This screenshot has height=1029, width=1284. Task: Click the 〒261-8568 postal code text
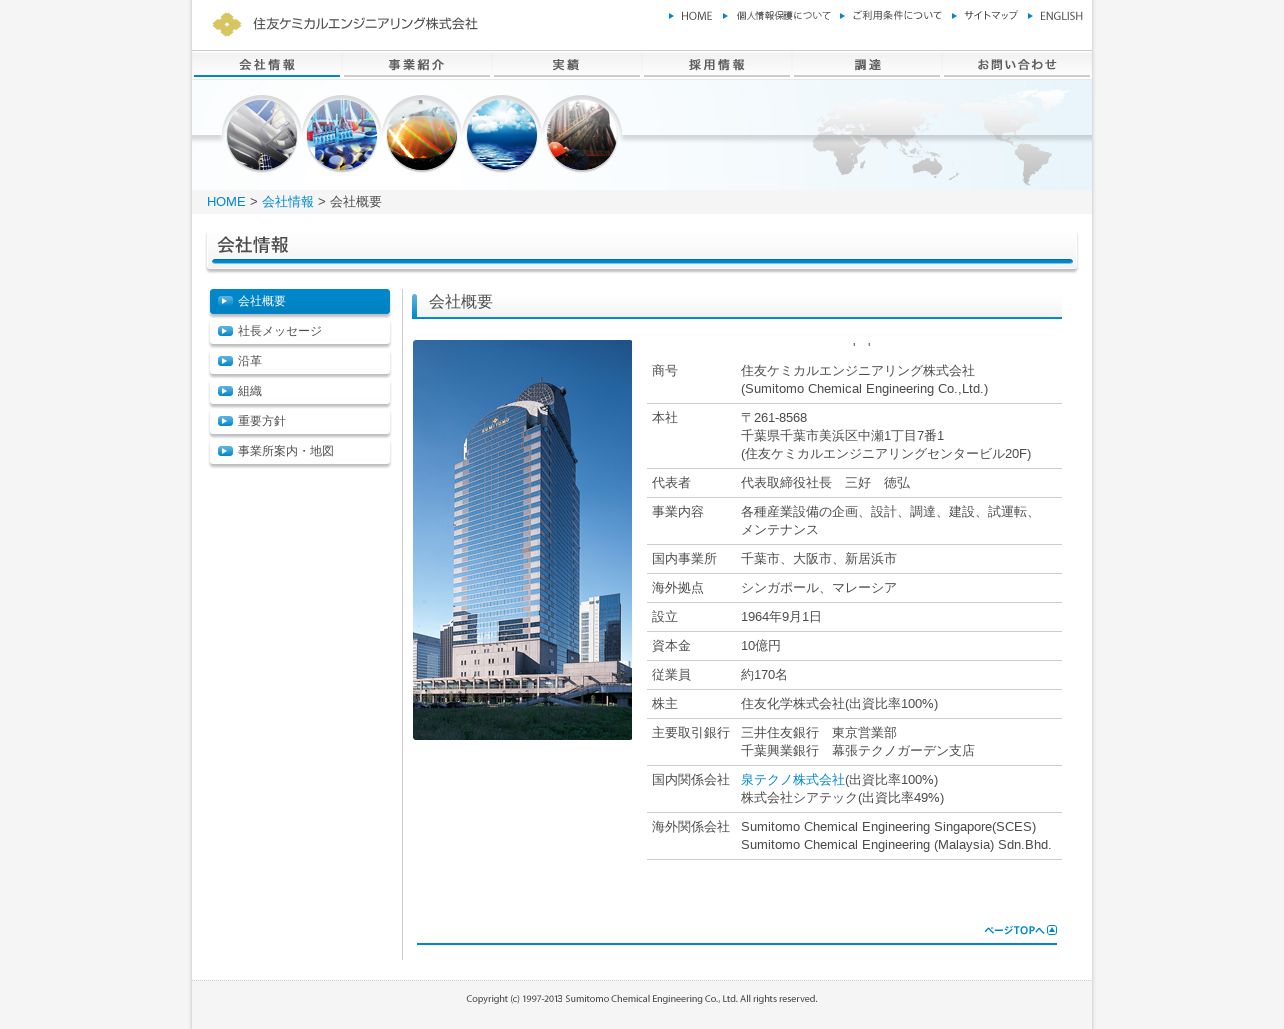pyautogui.click(x=774, y=418)
